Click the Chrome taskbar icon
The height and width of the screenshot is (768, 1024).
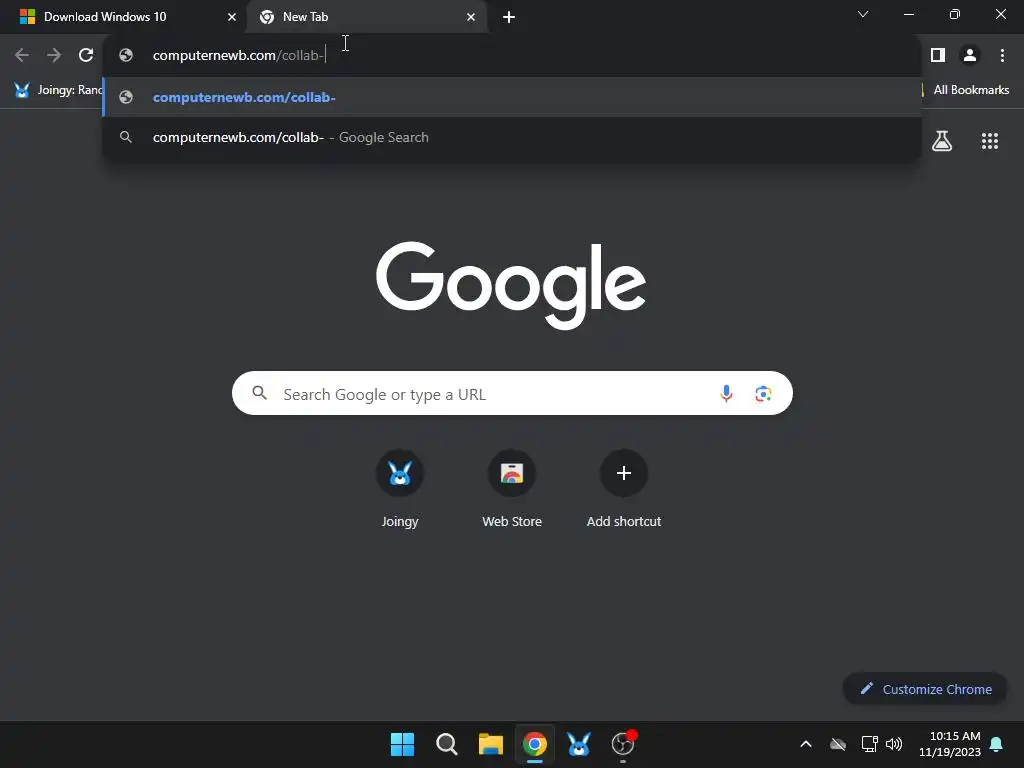pyautogui.click(x=535, y=744)
